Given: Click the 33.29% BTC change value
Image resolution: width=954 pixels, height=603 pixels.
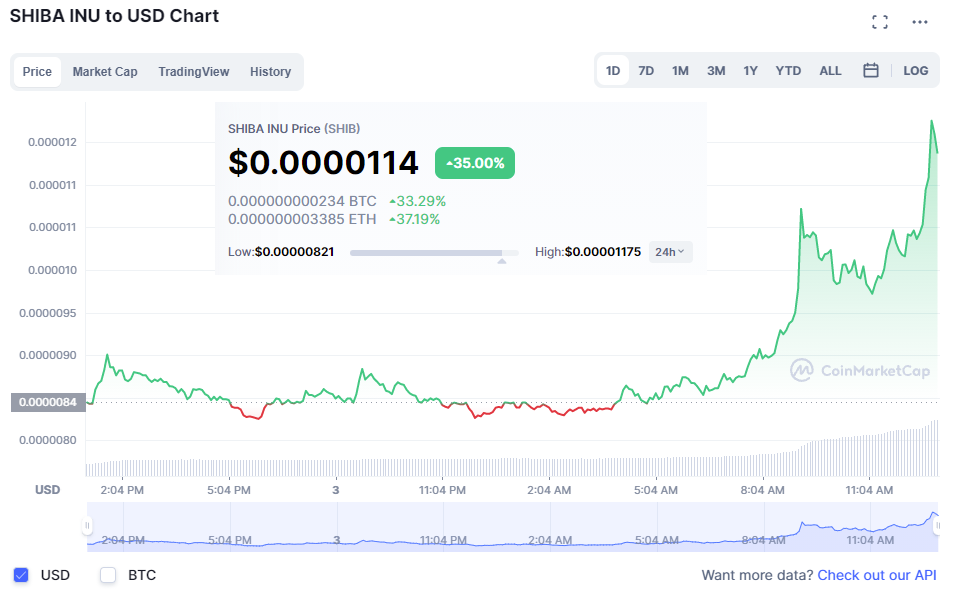Looking at the screenshot, I should pyautogui.click(x=417, y=201).
